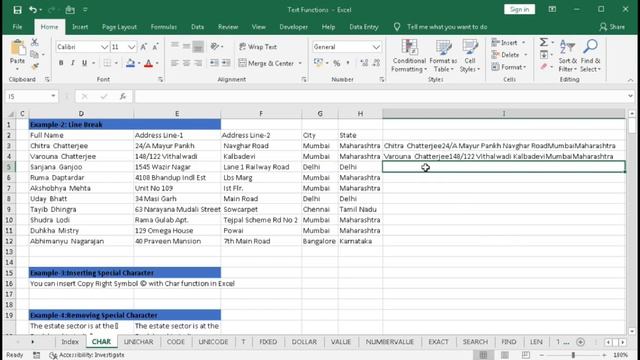640x360 pixels.
Task: Select cell with Sanjana Ganjoo
Action: coord(81,167)
